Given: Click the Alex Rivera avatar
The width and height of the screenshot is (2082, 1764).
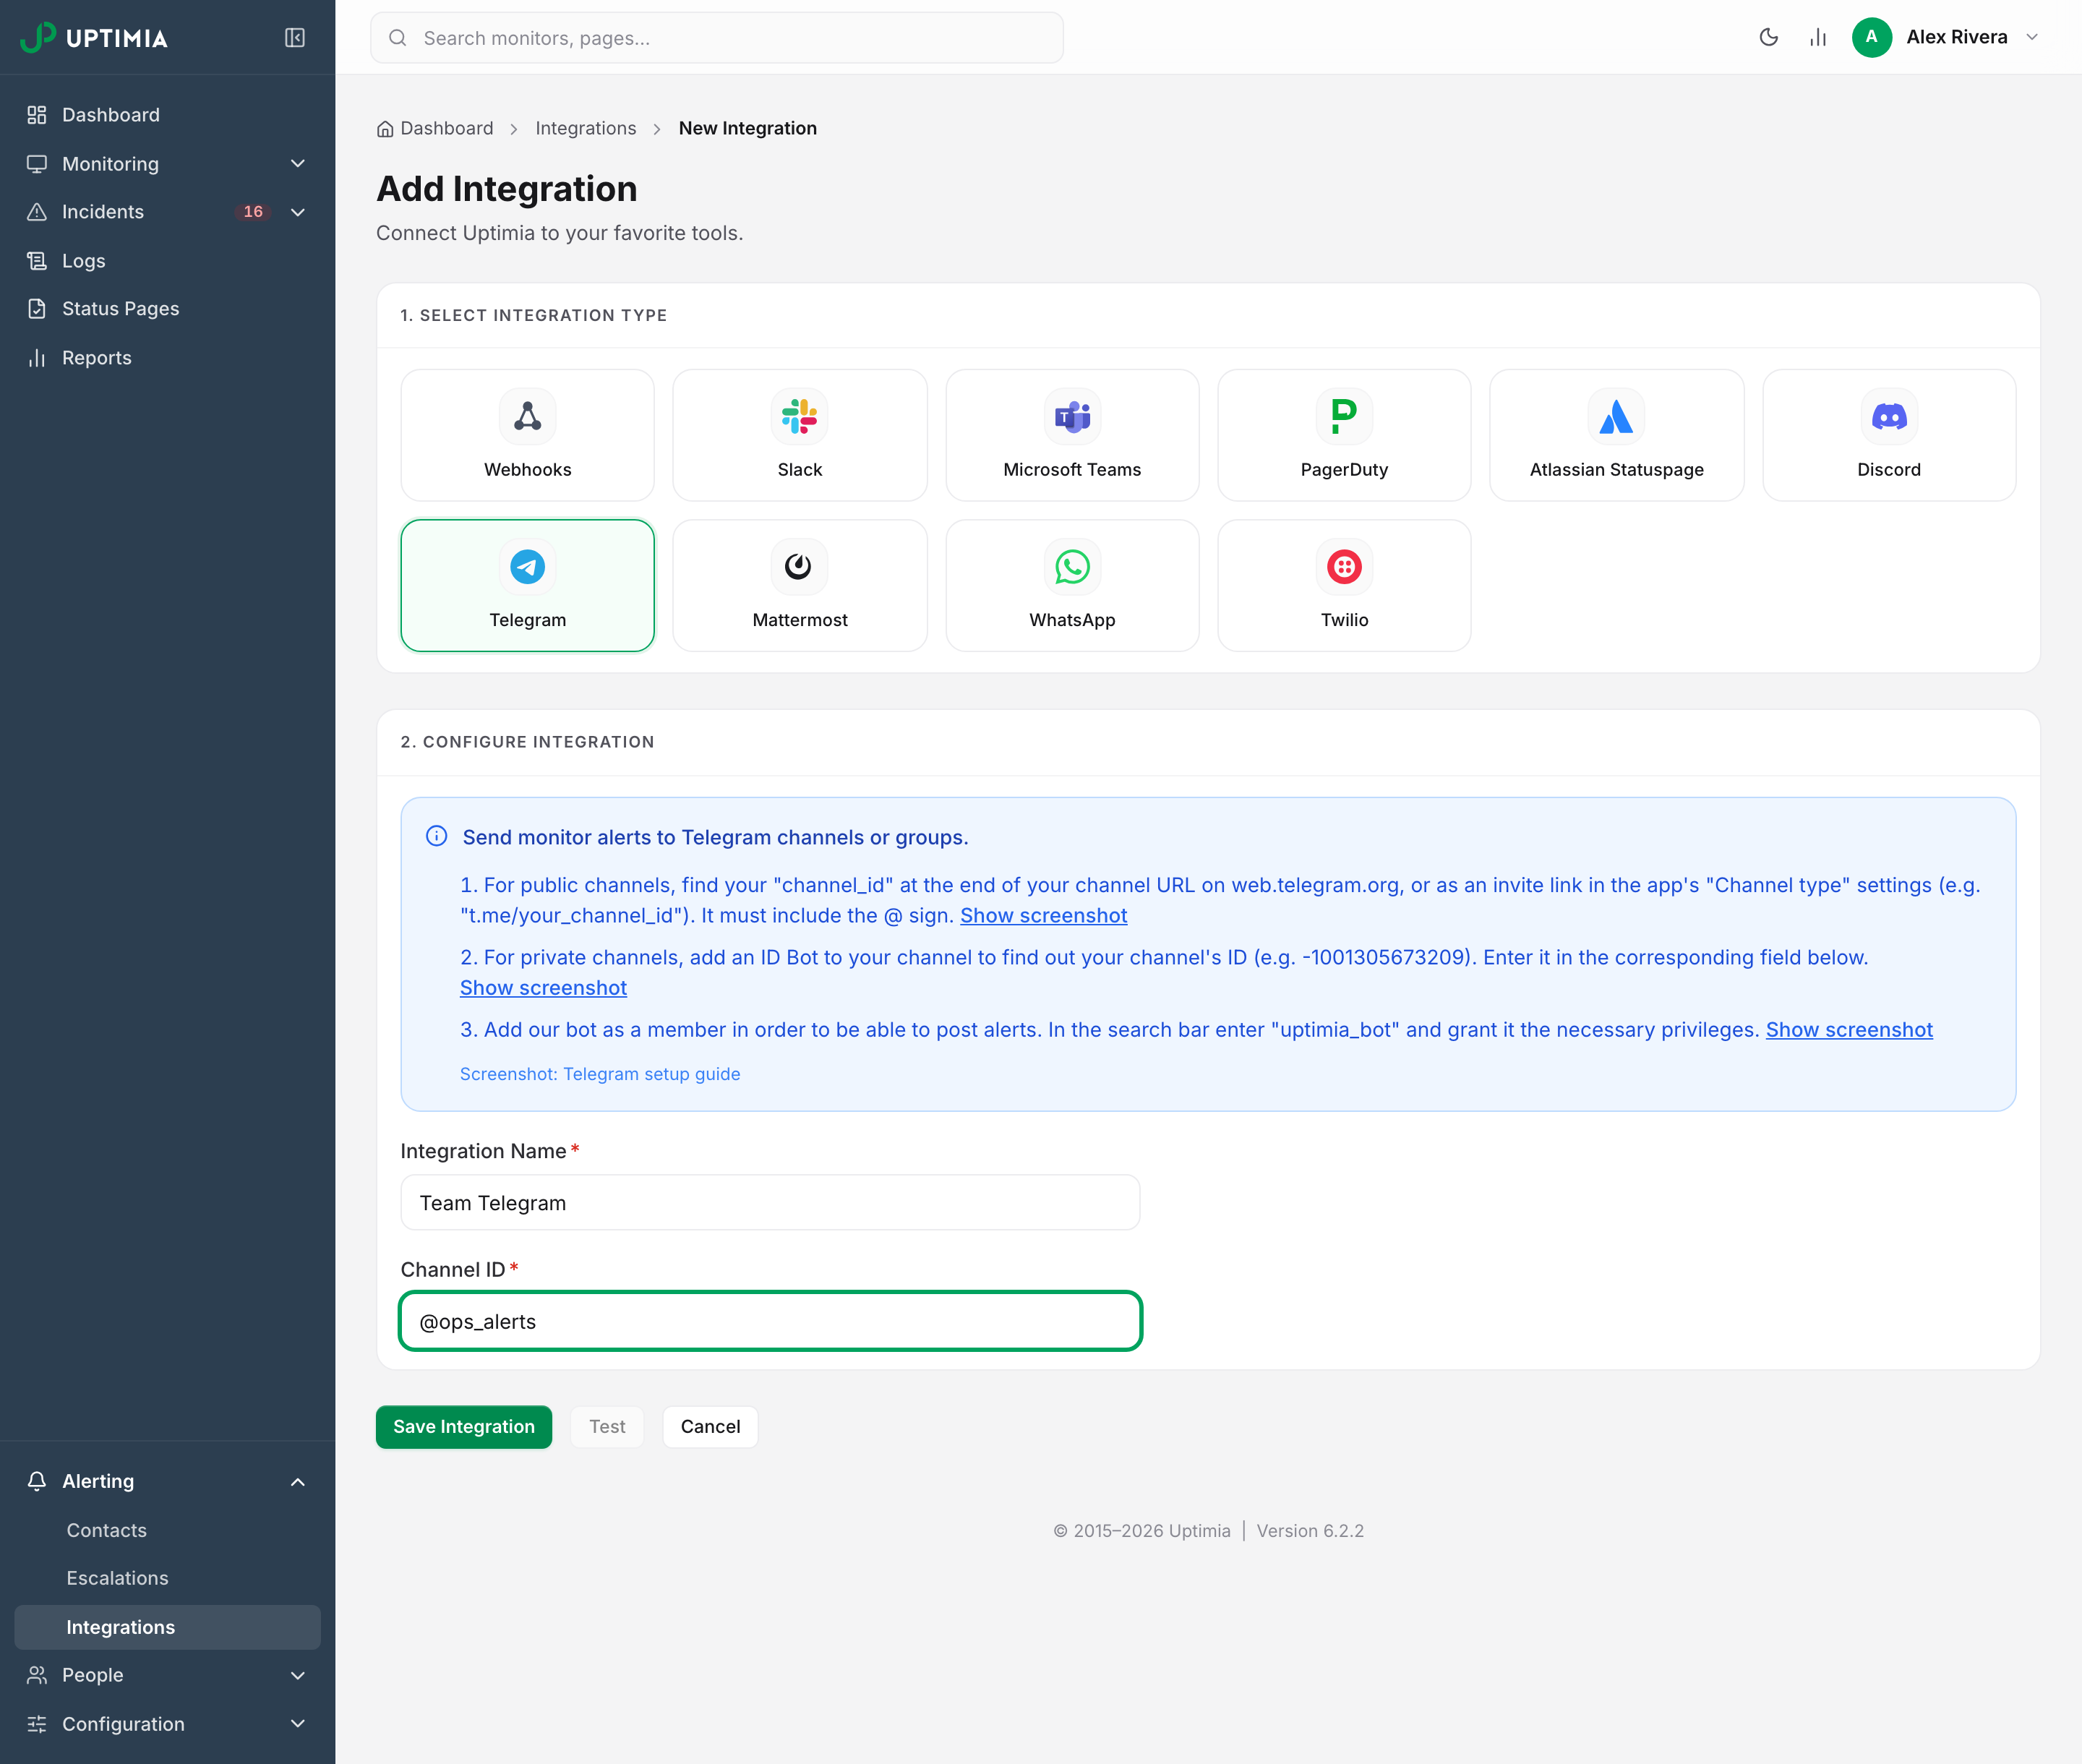Looking at the screenshot, I should pos(1871,37).
